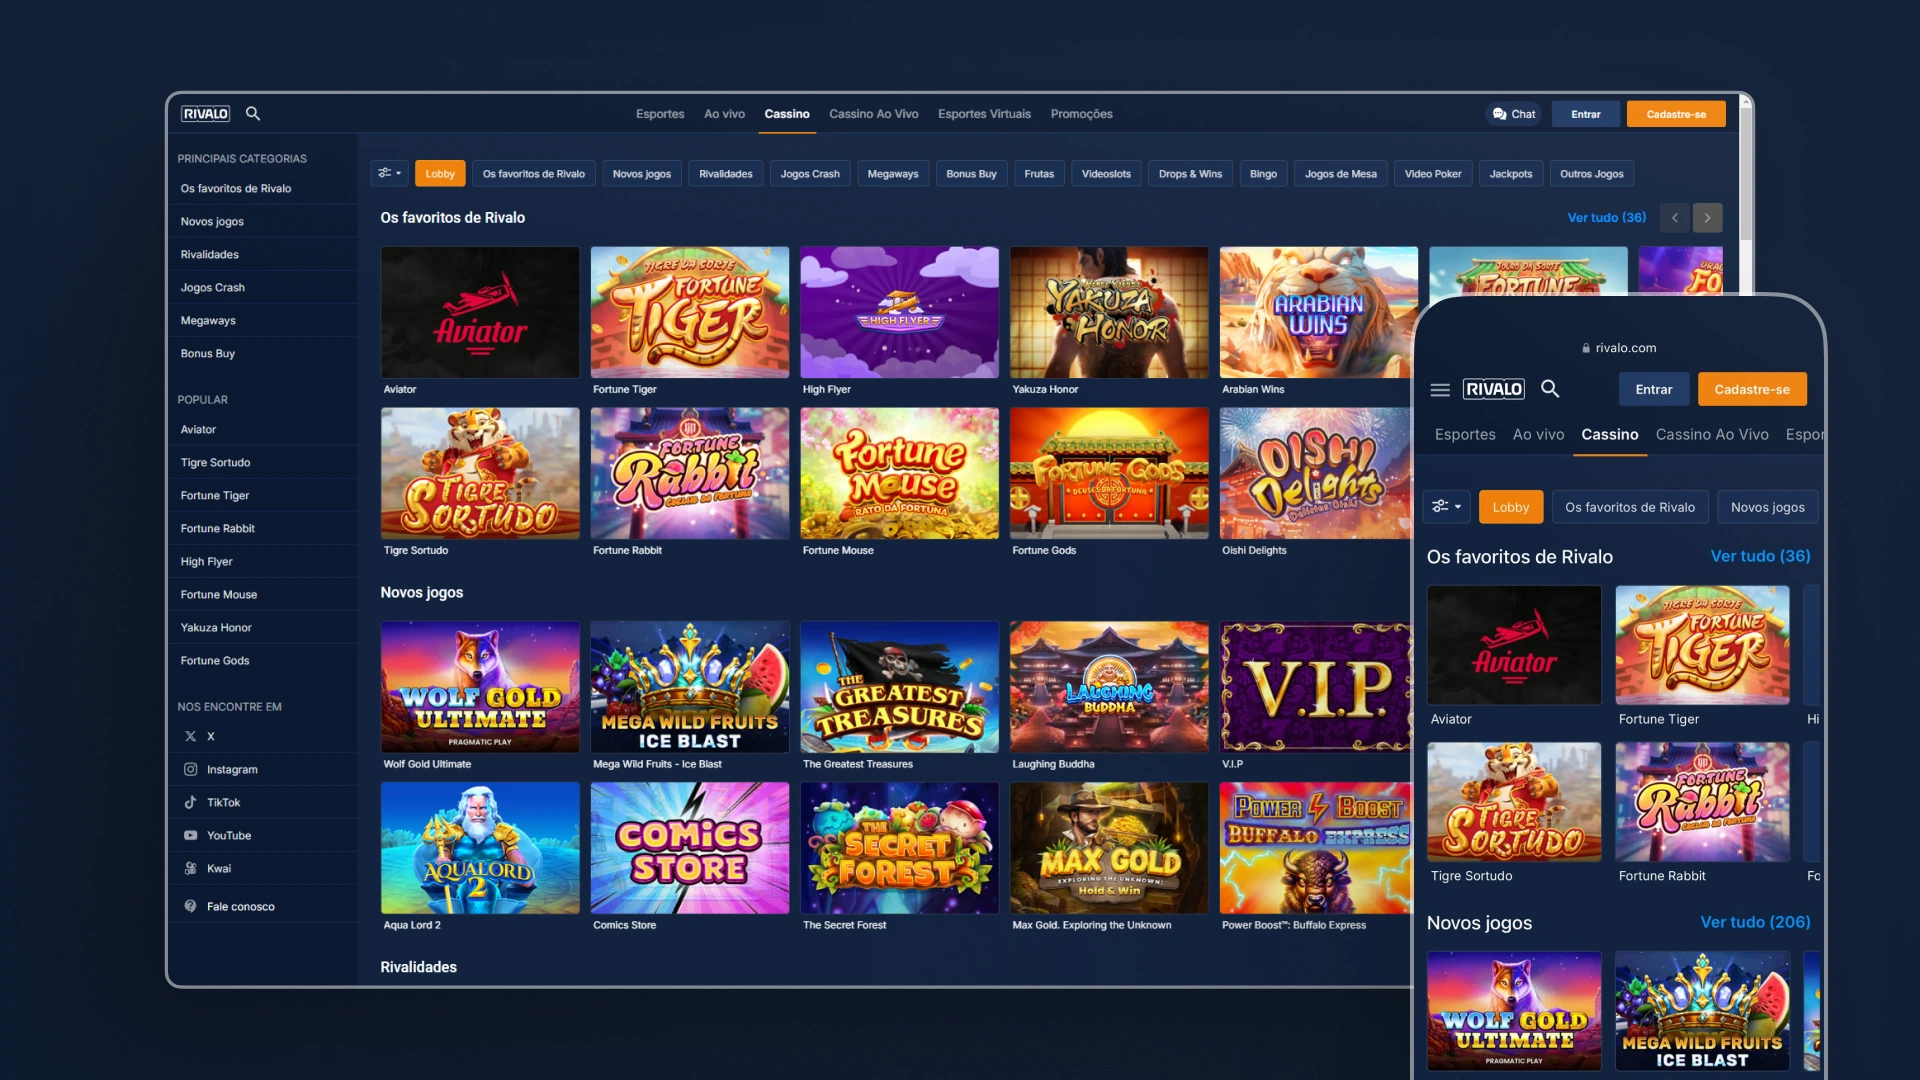Click the search icon in top navbar
1920x1080 pixels.
click(x=253, y=113)
